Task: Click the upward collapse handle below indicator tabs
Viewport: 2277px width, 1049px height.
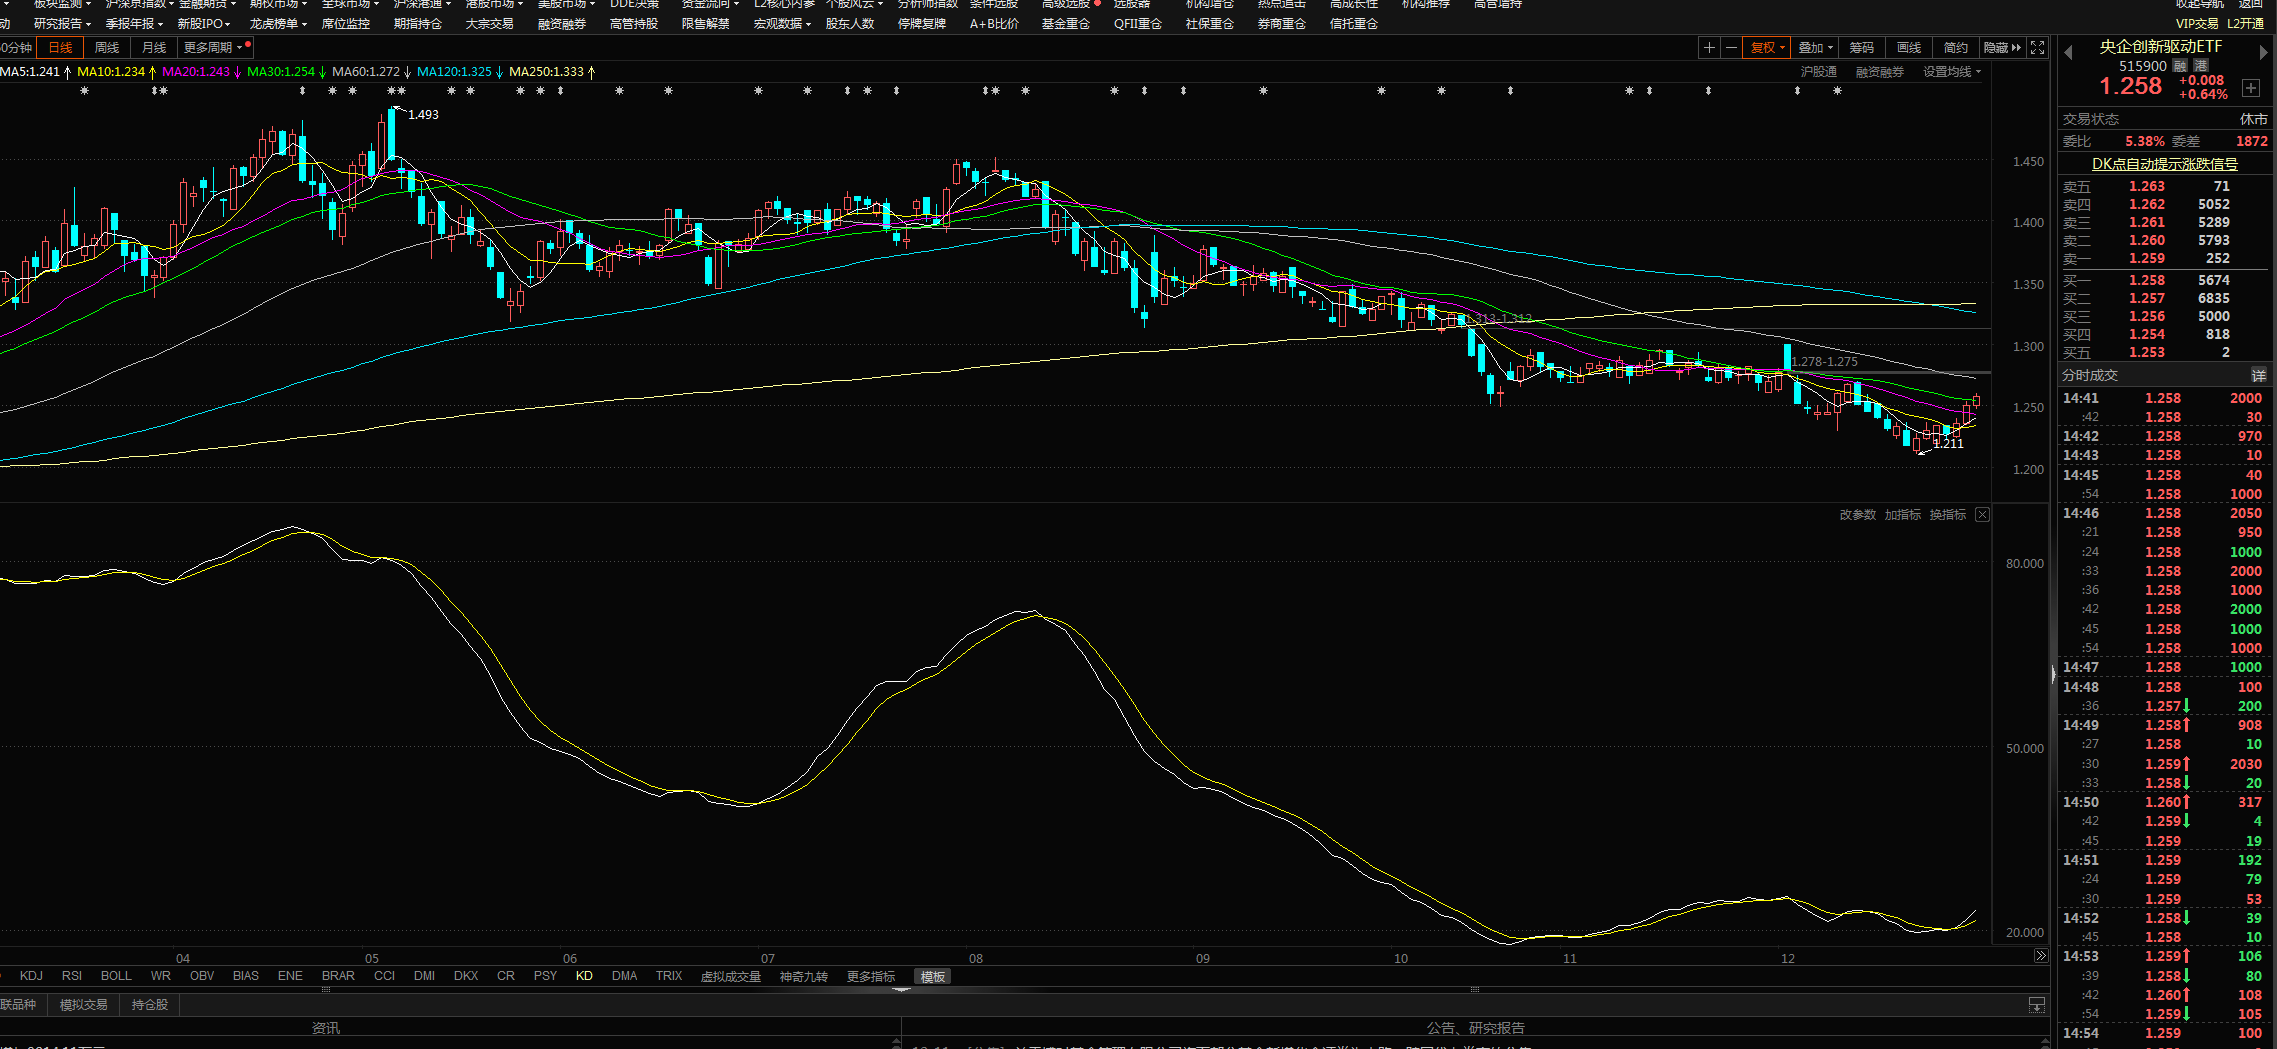Action: pos(901,989)
